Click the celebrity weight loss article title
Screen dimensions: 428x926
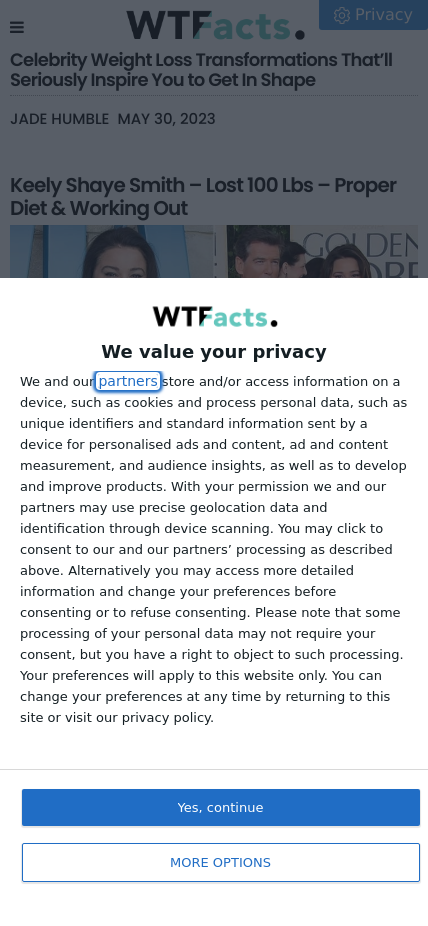point(201,70)
